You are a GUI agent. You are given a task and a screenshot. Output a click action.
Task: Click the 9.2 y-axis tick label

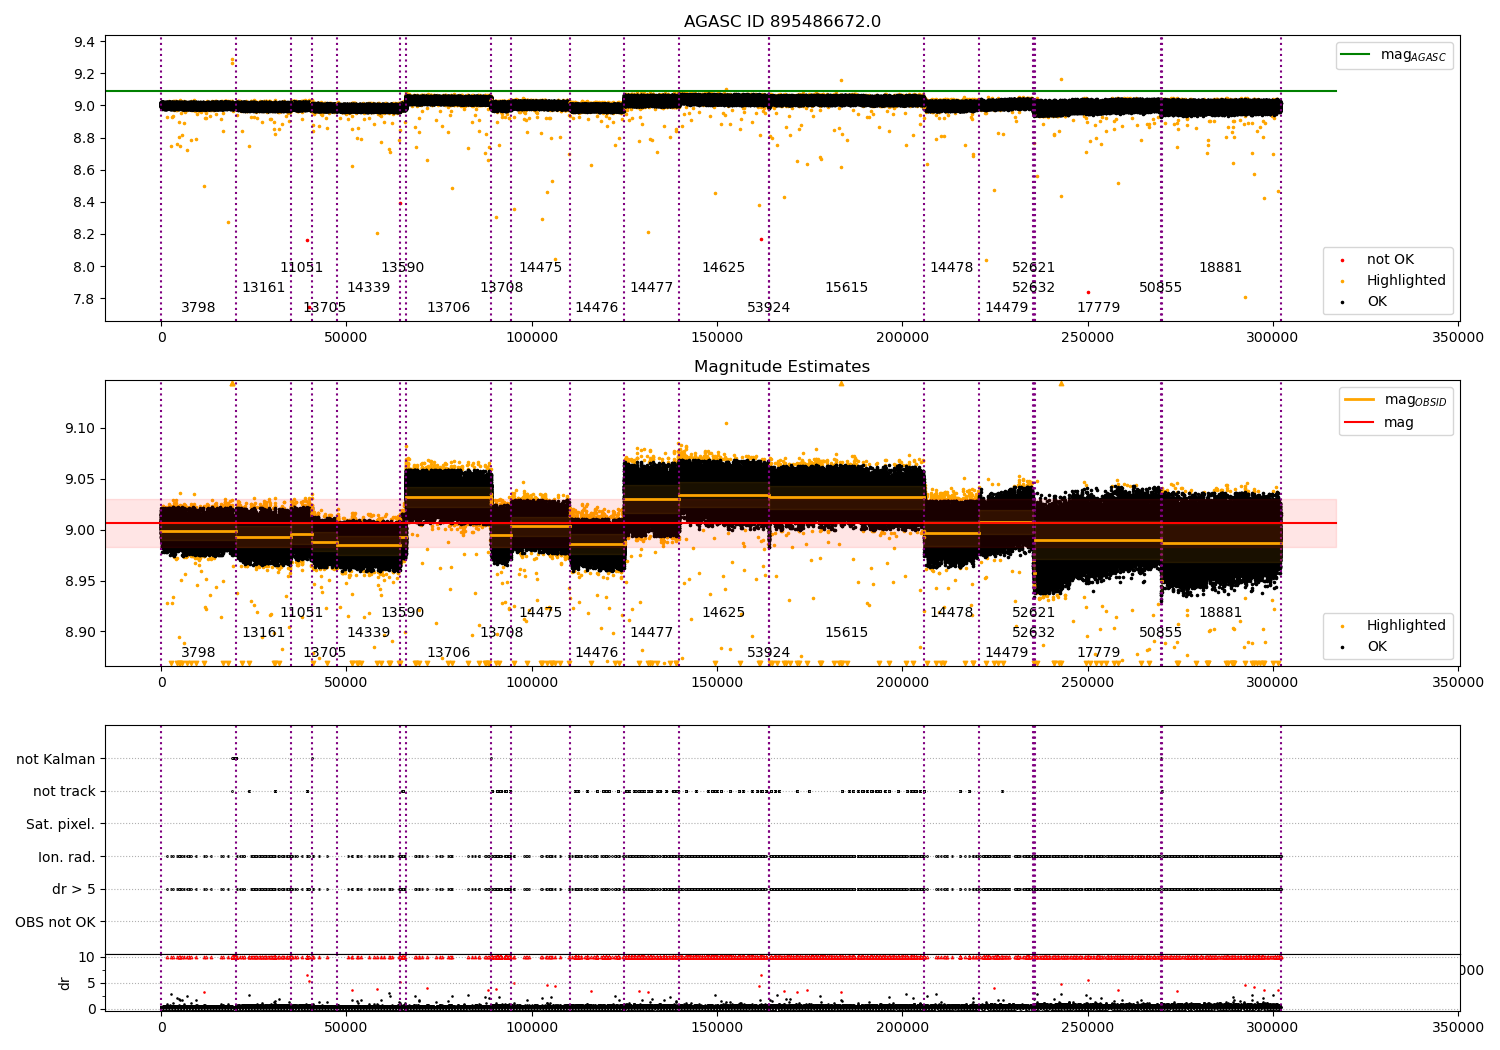85,74
